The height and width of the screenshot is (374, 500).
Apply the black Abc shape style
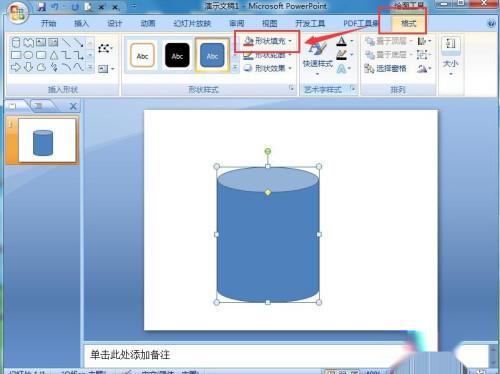[x=177, y=55]
